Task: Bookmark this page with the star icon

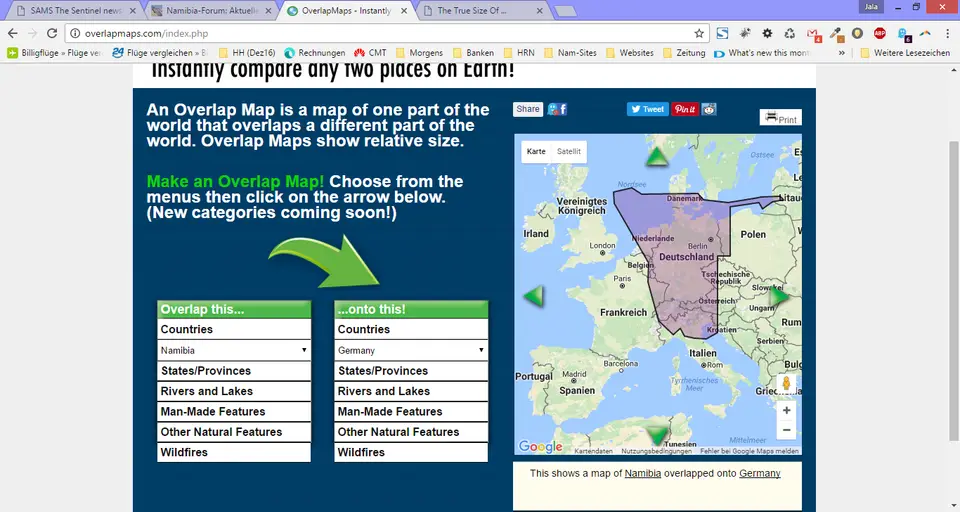Action: 699,33
